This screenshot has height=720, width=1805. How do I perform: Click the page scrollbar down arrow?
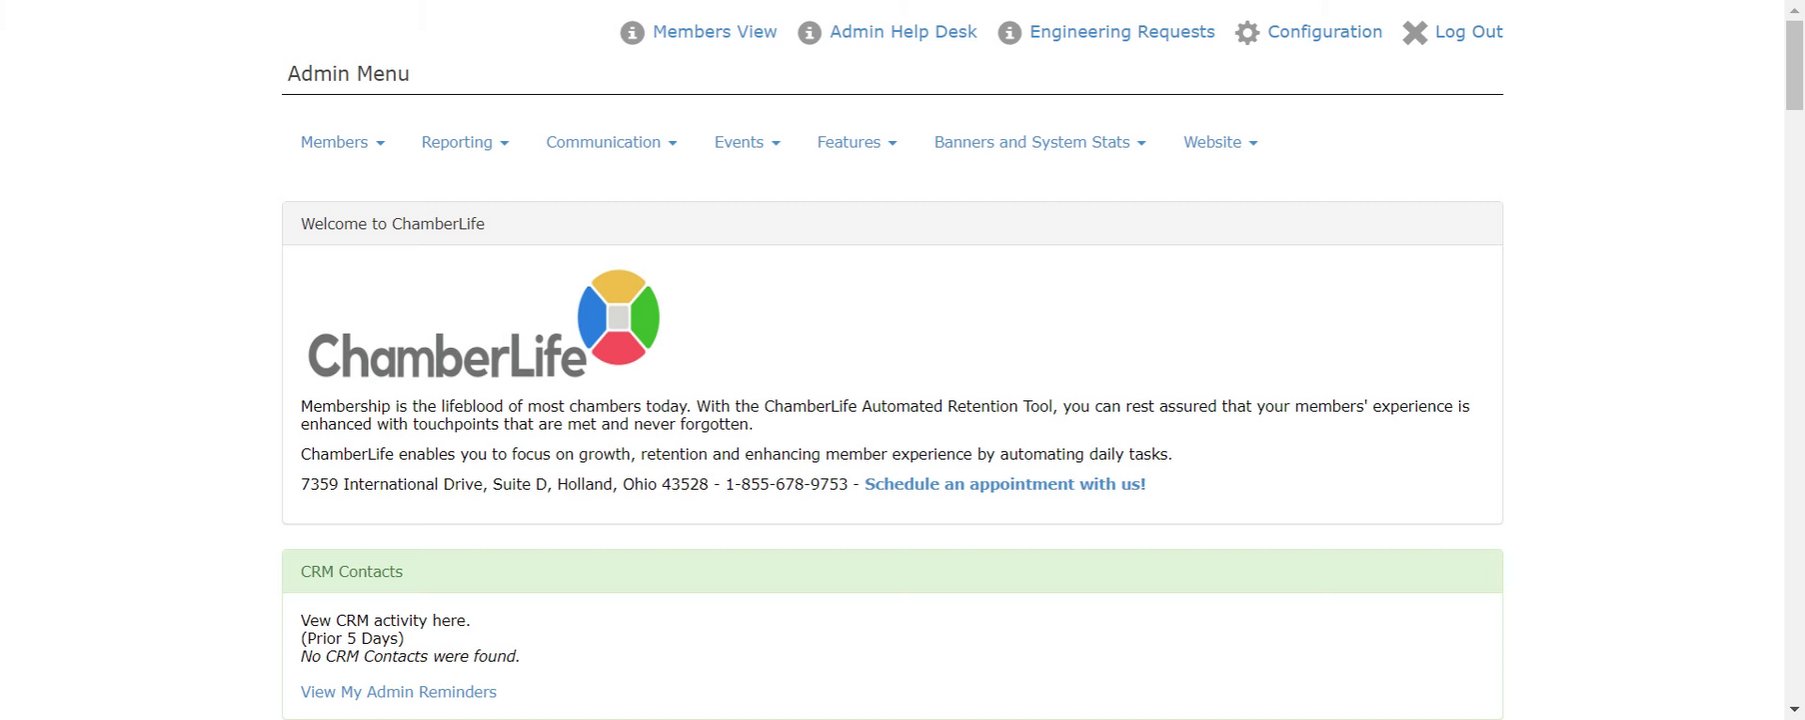[x=1794, y=710]
